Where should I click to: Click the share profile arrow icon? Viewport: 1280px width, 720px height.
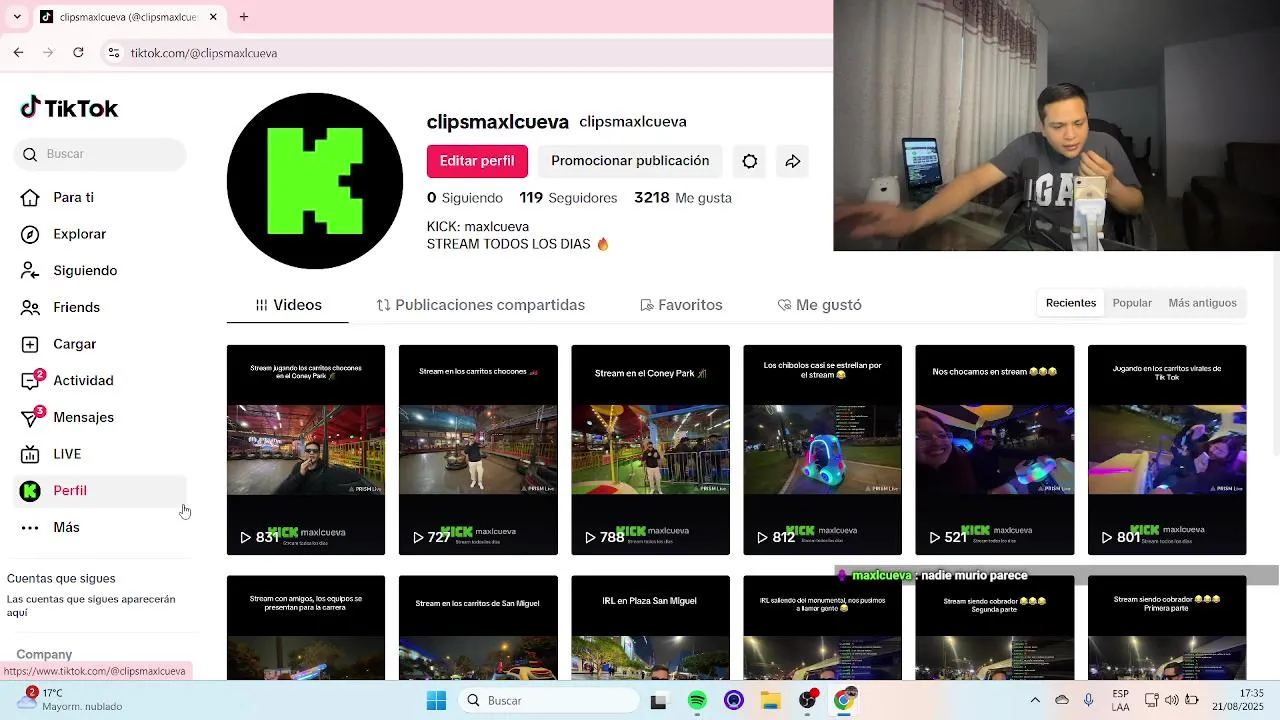[793, 161]
